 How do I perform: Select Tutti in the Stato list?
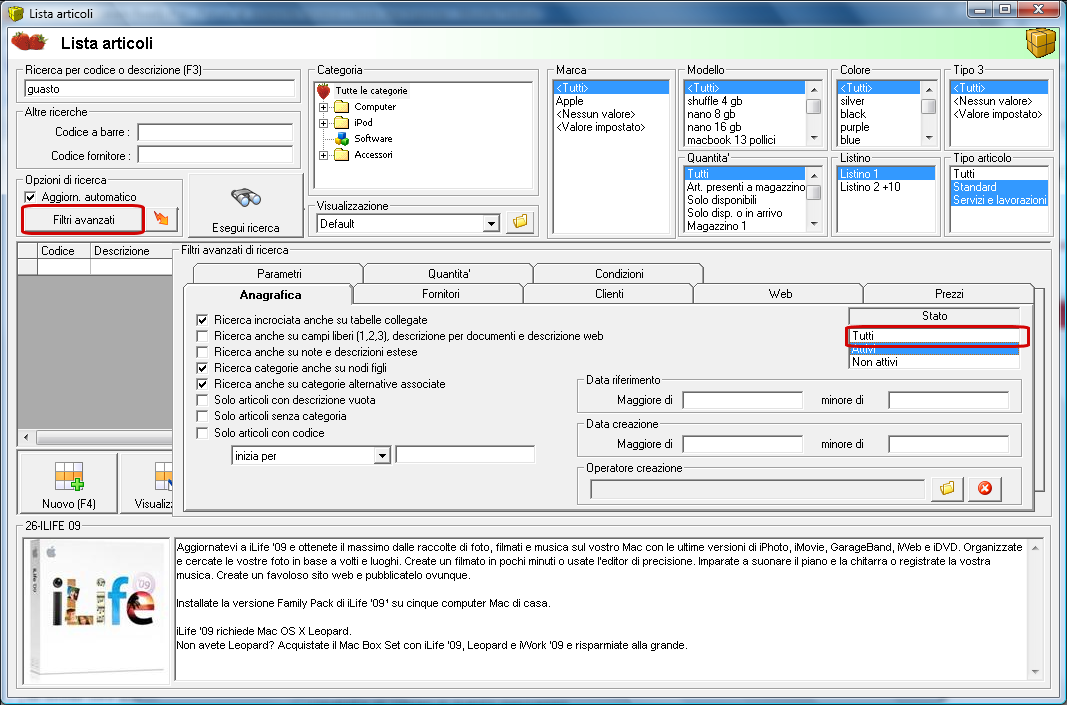pos(935,336)
